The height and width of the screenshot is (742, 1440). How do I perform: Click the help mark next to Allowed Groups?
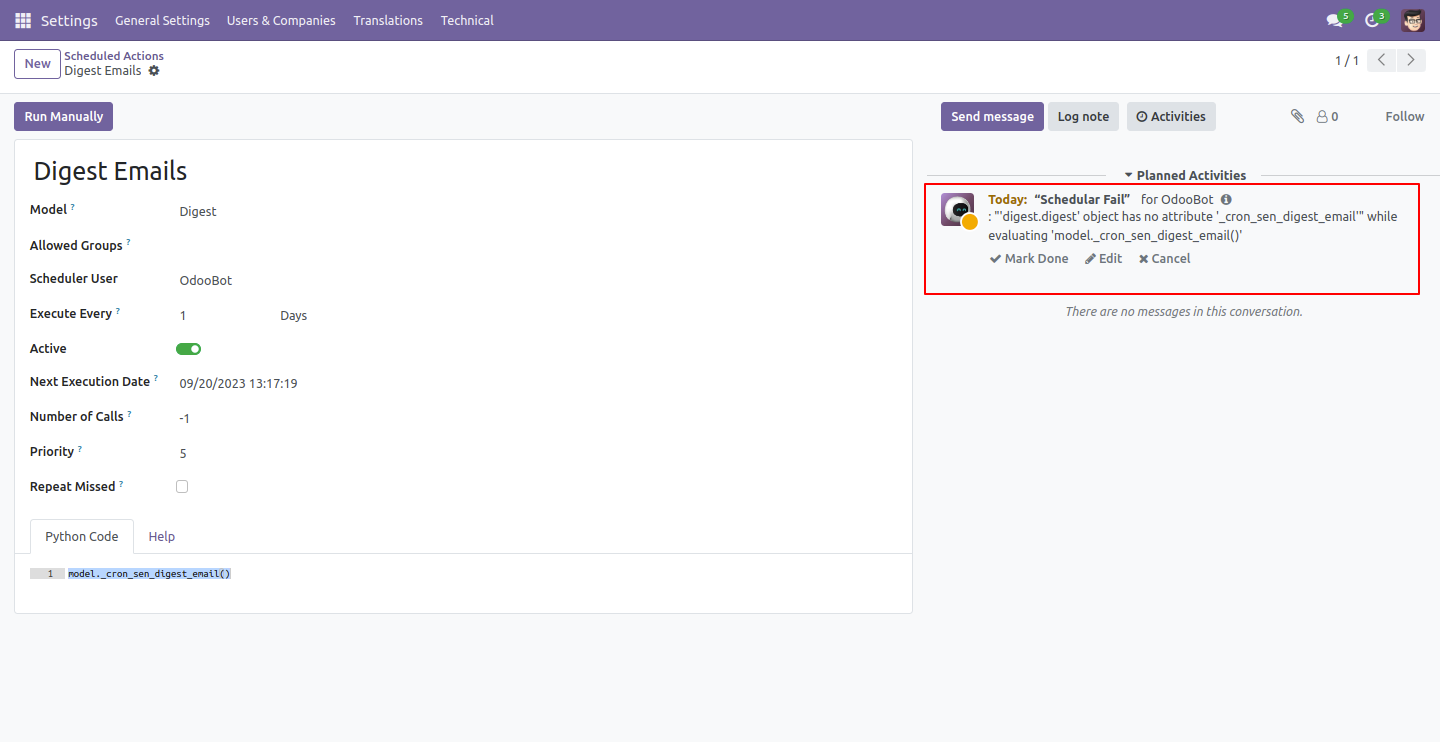click(x=129, y=242)
